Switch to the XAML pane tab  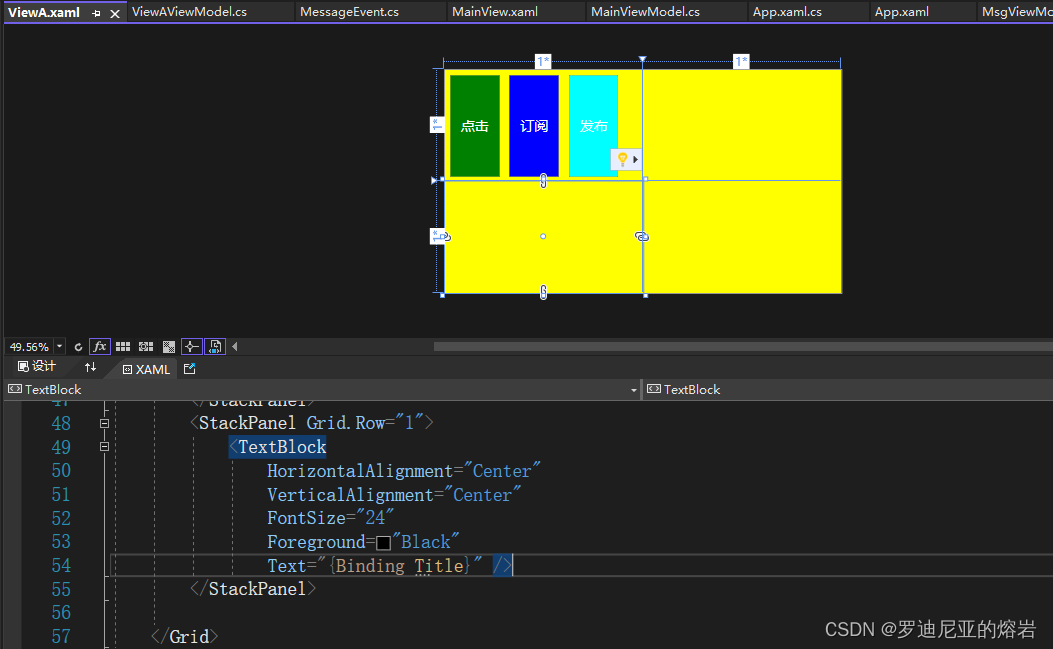tap(146, 370)
